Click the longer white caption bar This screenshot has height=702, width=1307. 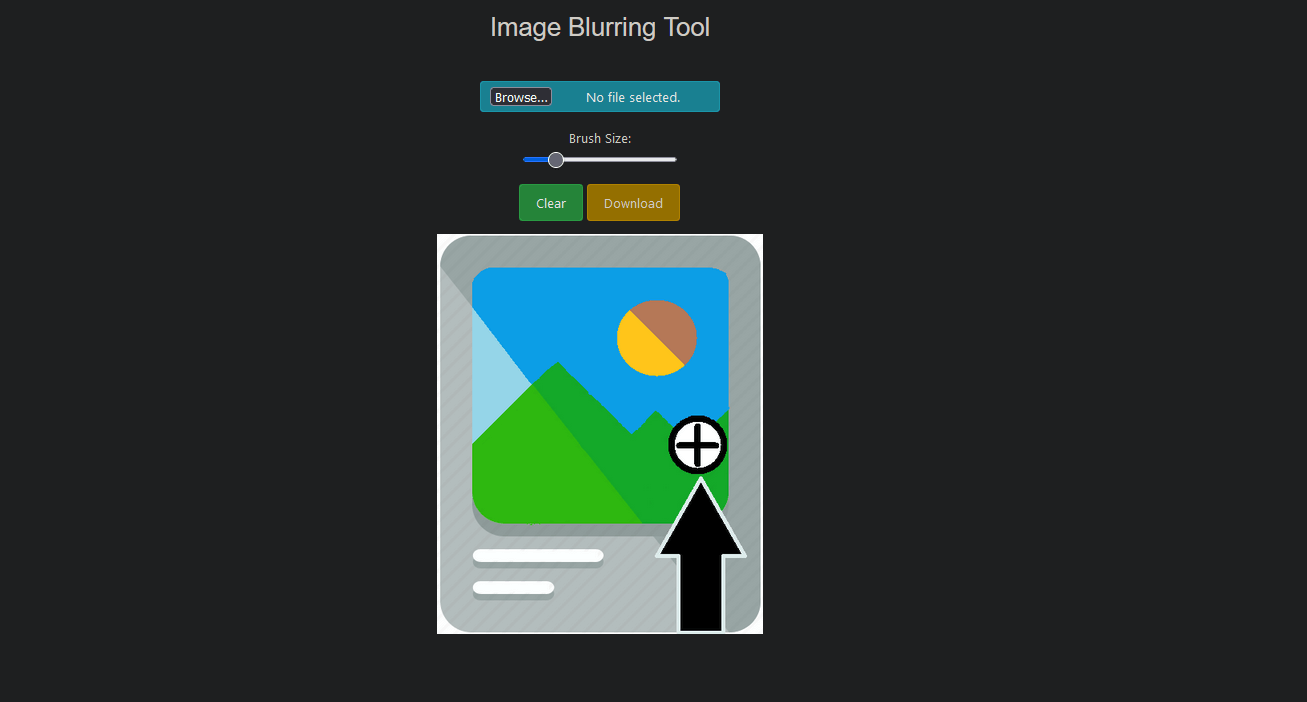[538, 556]
